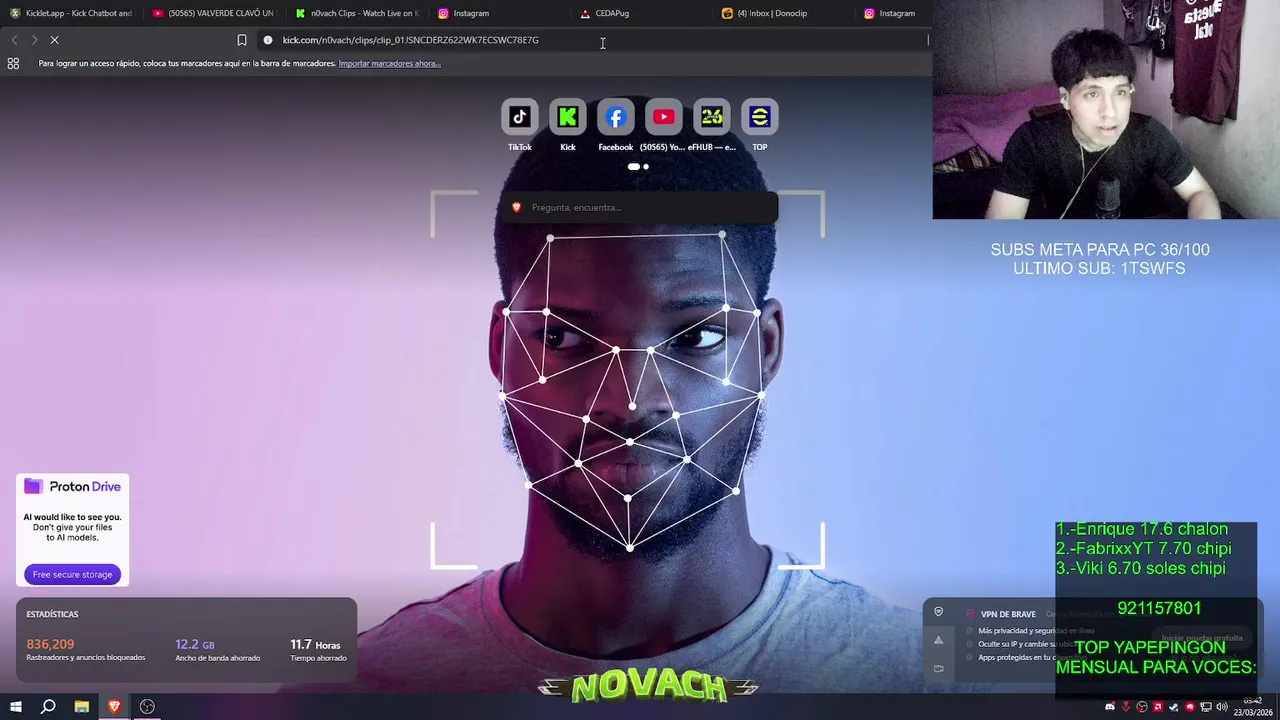This screenshot has width=1280, height=720.
Task: Click the 11.7 Horas time saved figure
Action: click(315, 644)
